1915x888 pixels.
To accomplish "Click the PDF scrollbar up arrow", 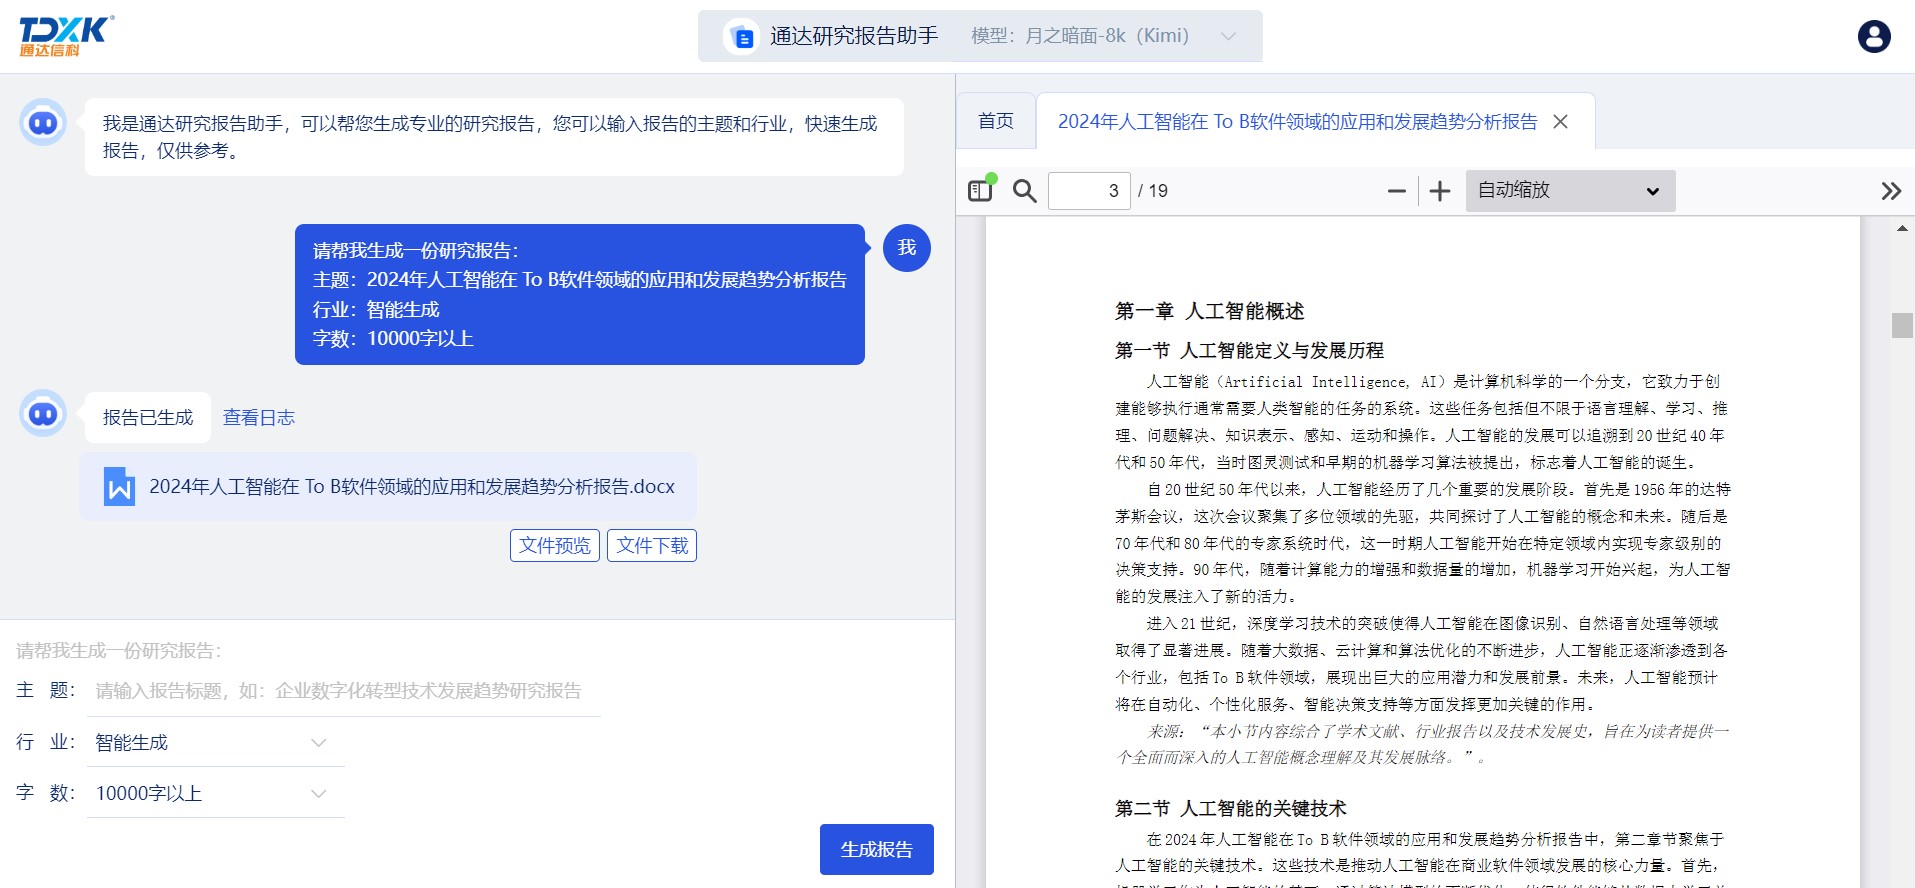I will coord(1902,229).
